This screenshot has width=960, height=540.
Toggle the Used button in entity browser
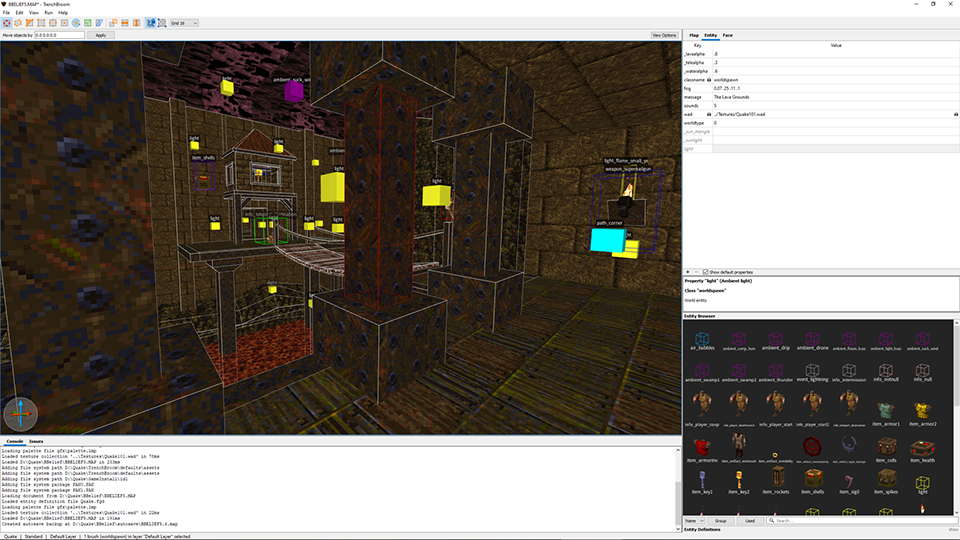point(749,520)
